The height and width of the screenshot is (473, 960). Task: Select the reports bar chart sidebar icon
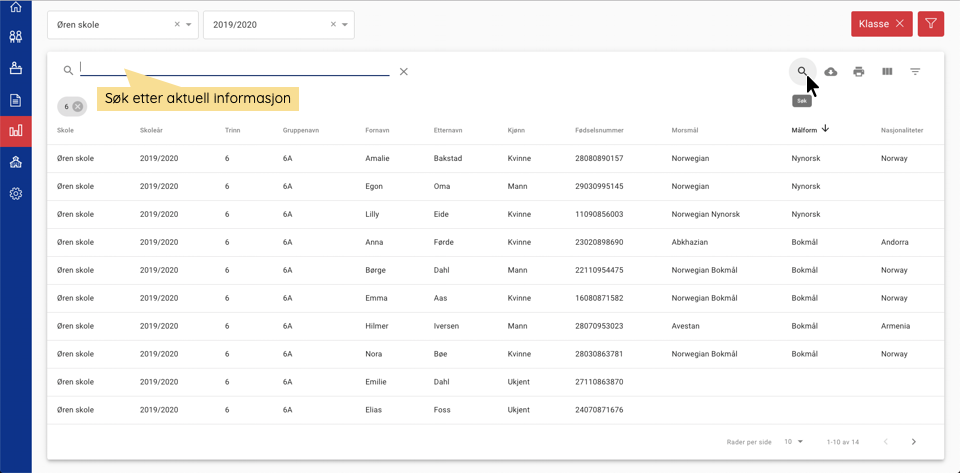click(x=16, y=131)
